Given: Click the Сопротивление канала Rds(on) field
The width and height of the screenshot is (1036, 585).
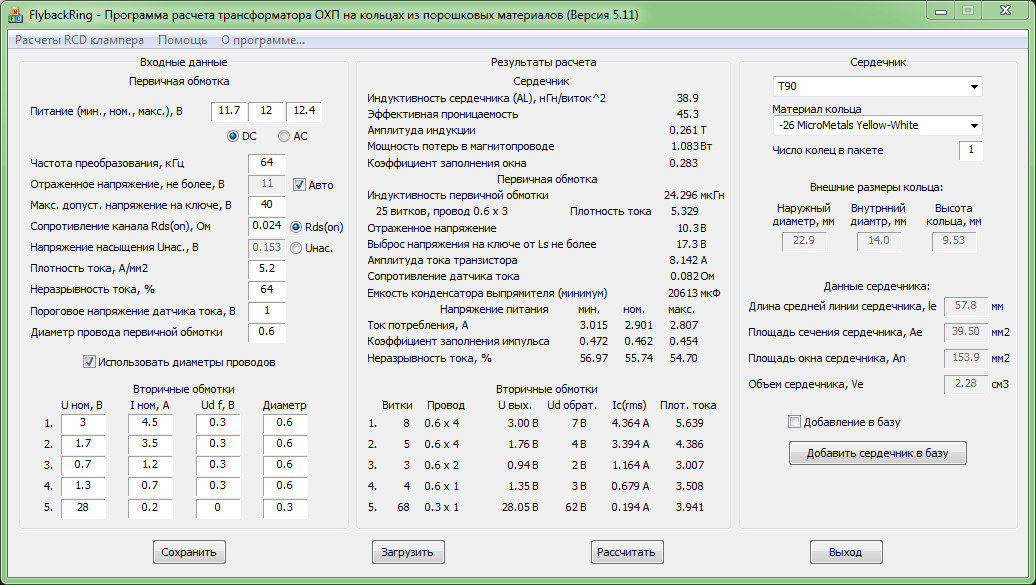Looking at the screenshot, I should point(267,226).
